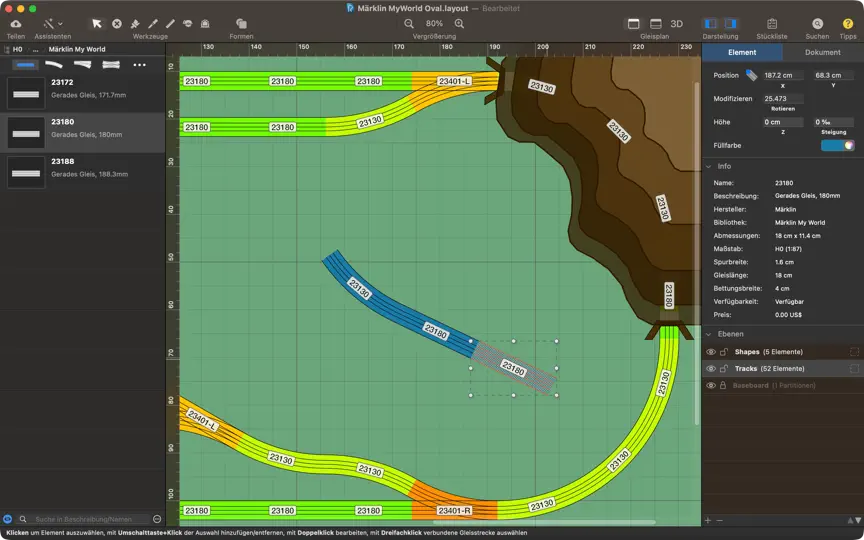Edit the Steigung slope field

click(834, 122)
